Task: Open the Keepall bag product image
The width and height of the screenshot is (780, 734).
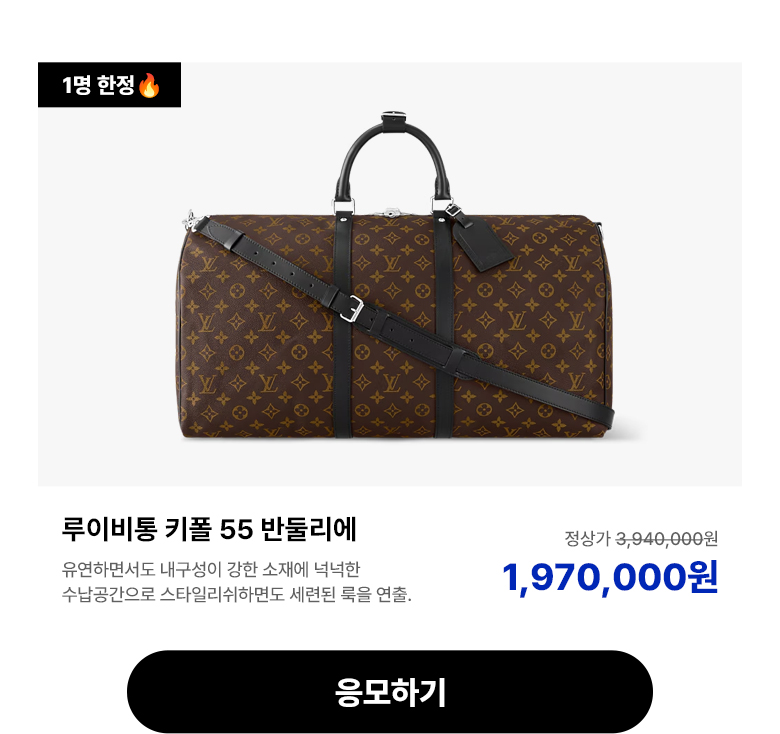Action: 390,274
